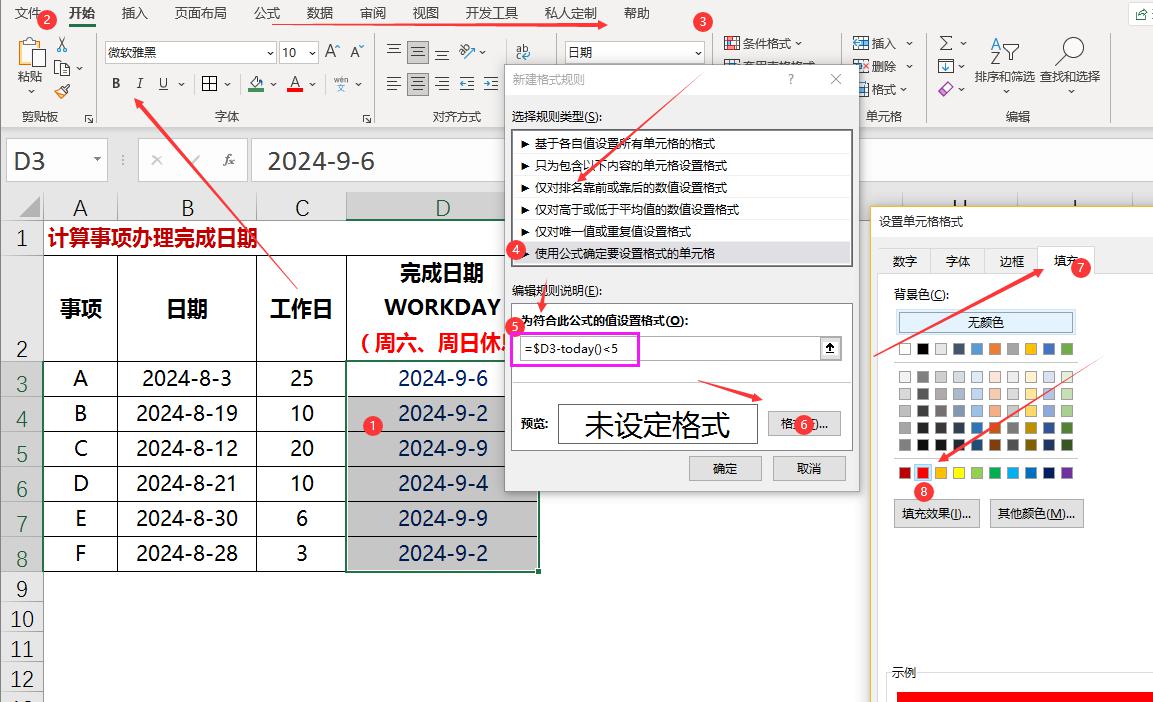Viewport: 1153px width, 702px height.
Task: Open the 页面布局 ribbon tab
Action: pyautogui.click(x=201, y=13)
